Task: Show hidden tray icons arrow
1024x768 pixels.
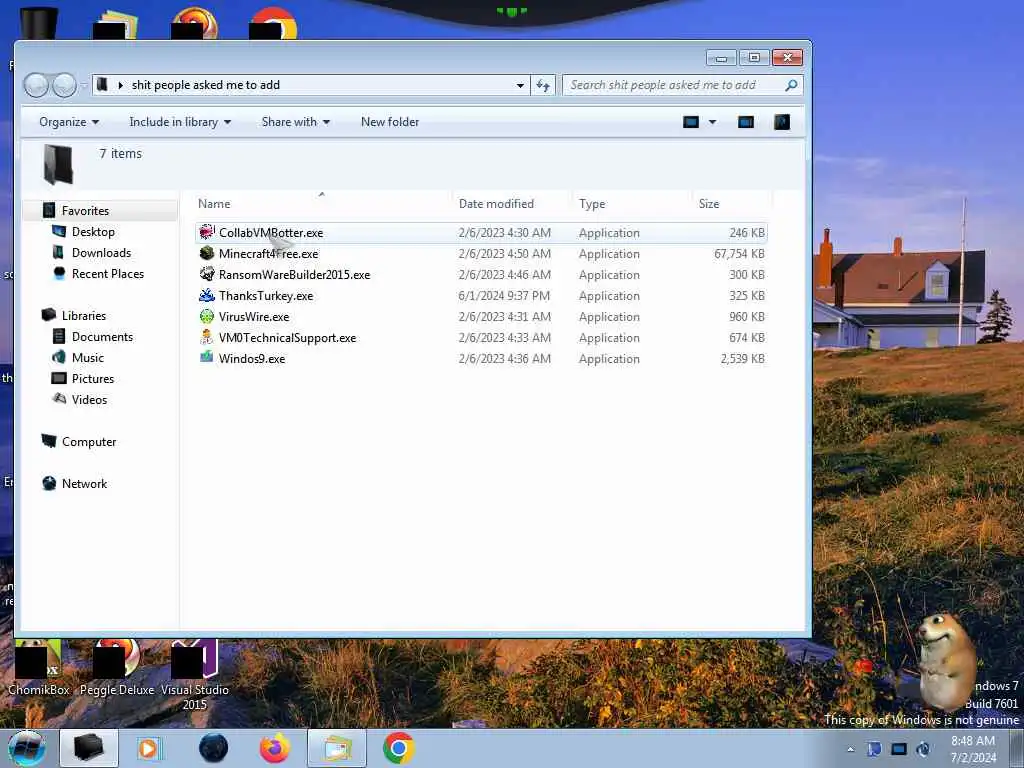Action: point(850,749)
